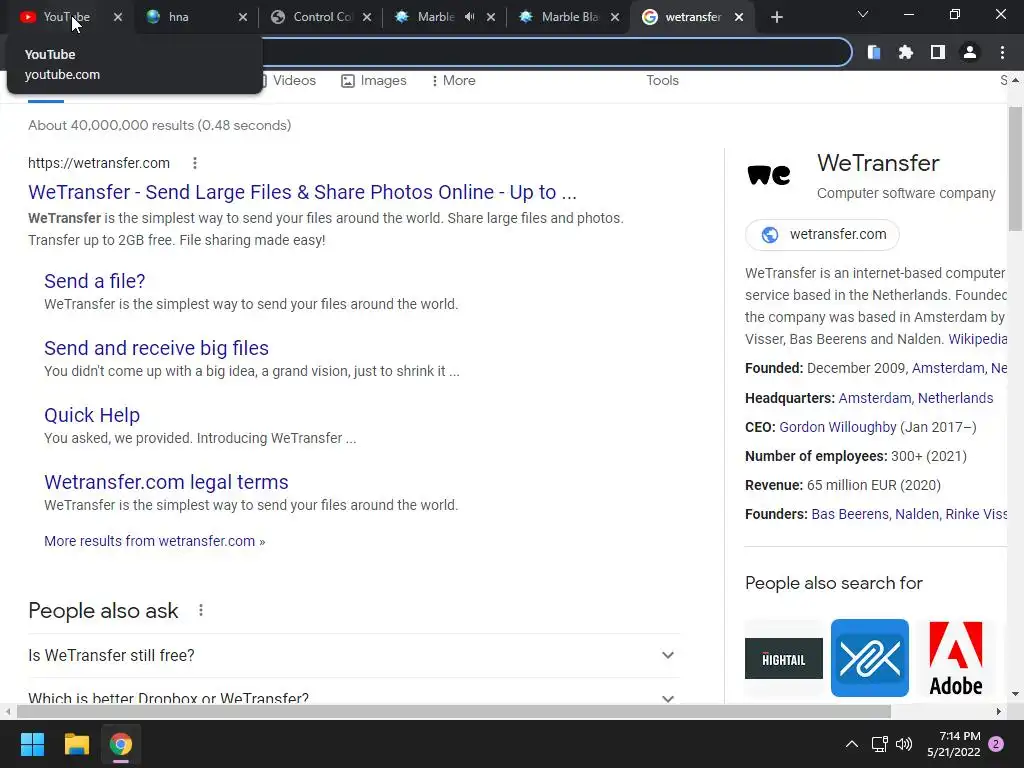Screen dimensions: 1024x768
Task: Close the hna tab
Action: (243, 17)
